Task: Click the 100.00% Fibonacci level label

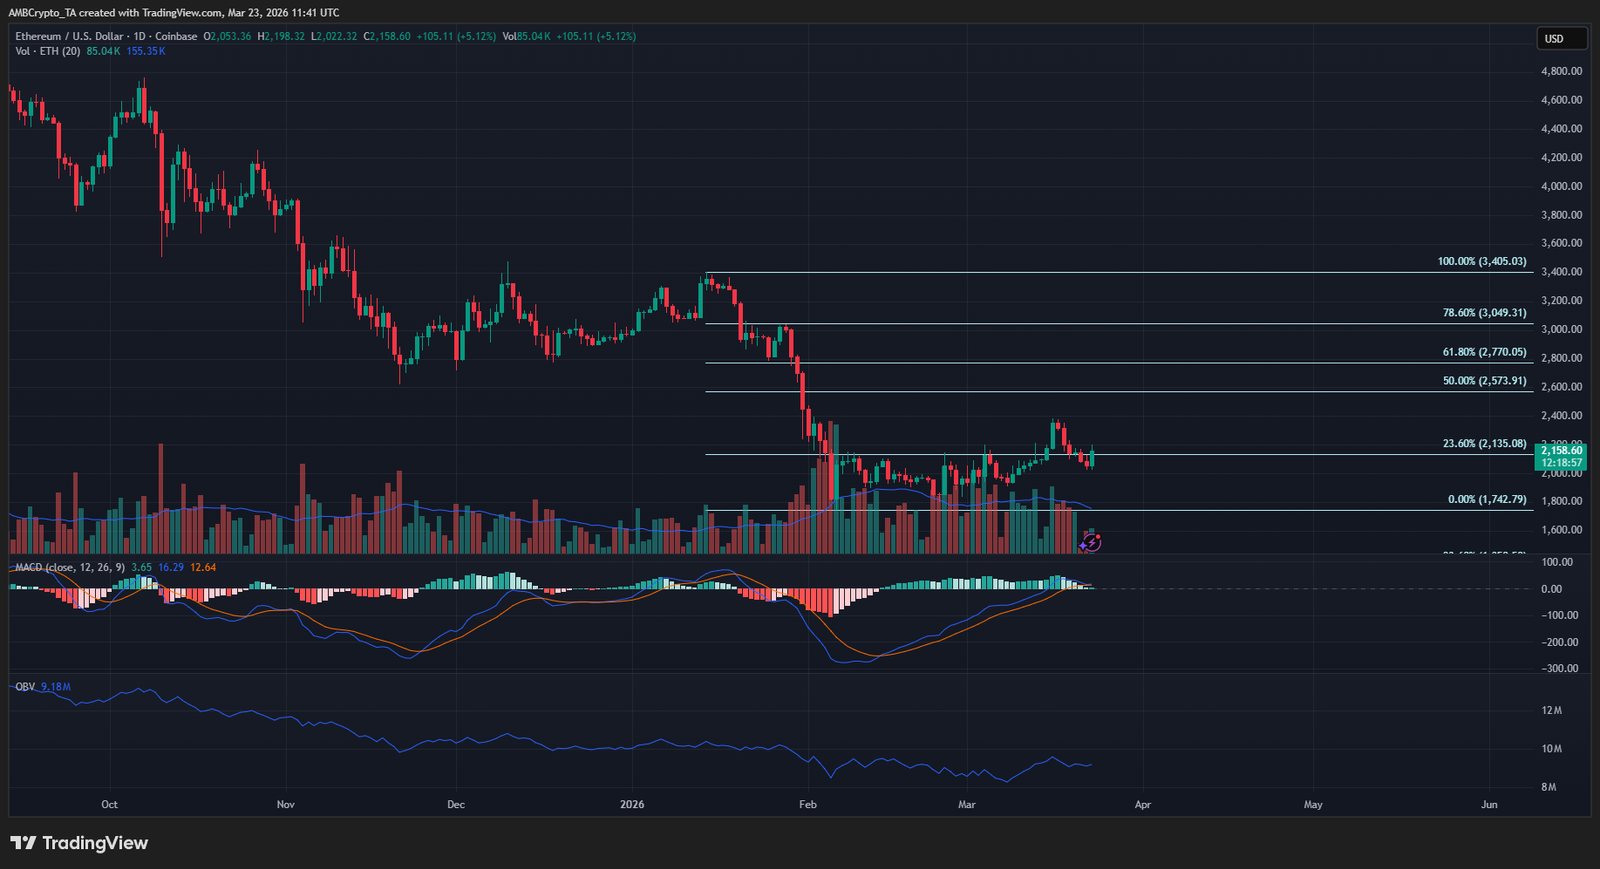Action: (x=1482, y=261)
